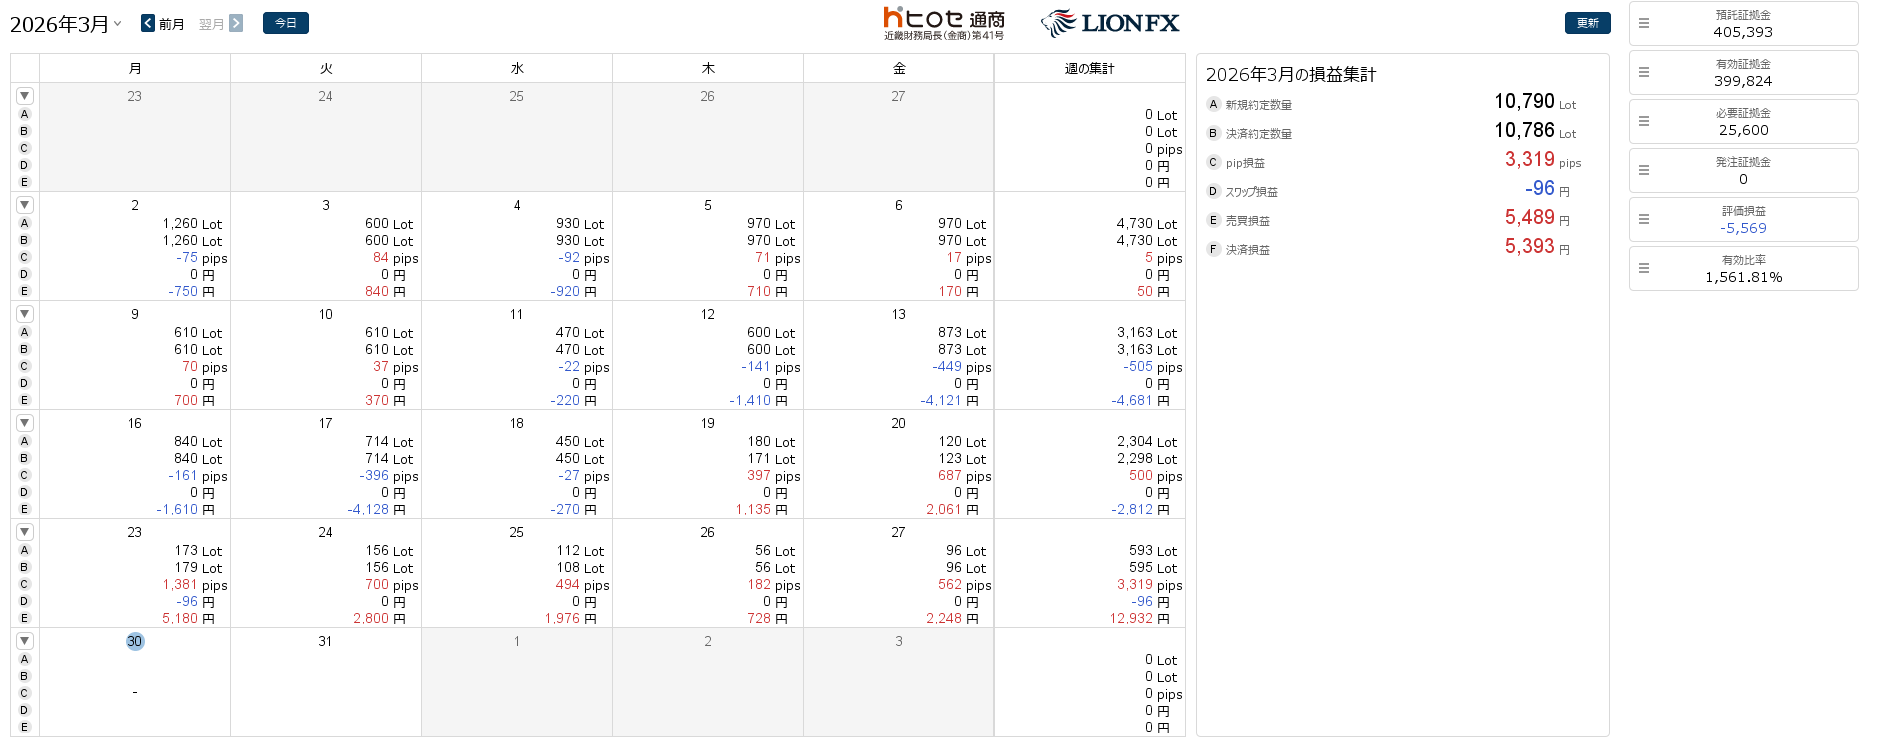Click the drag handle on 必要証拠金 panel
1898x740 pixels.
point(1644,121)
